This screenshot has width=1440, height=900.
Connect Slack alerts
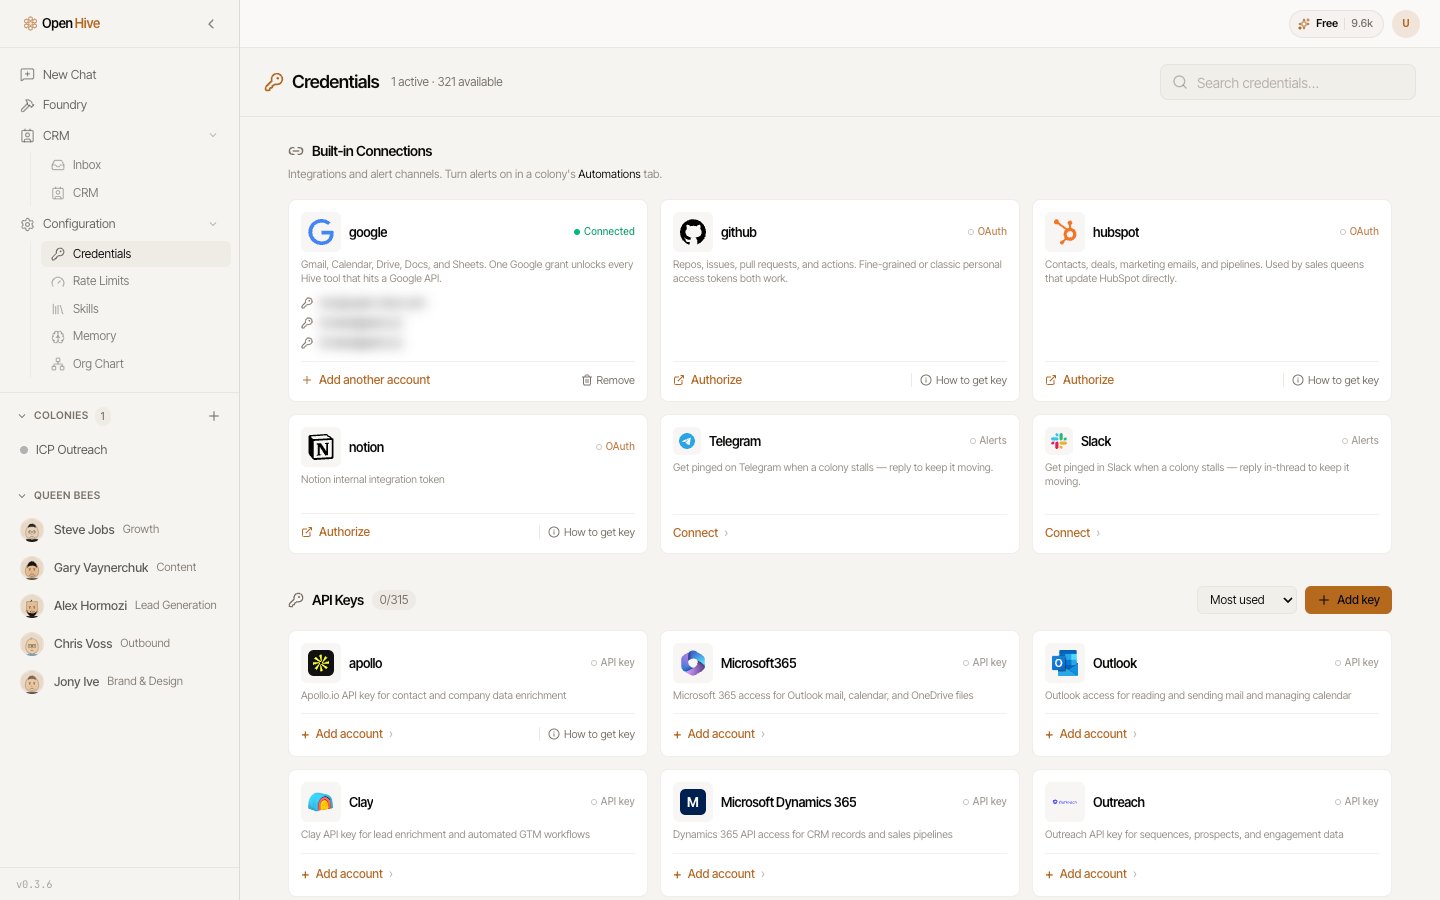(x=1072, y=533)
